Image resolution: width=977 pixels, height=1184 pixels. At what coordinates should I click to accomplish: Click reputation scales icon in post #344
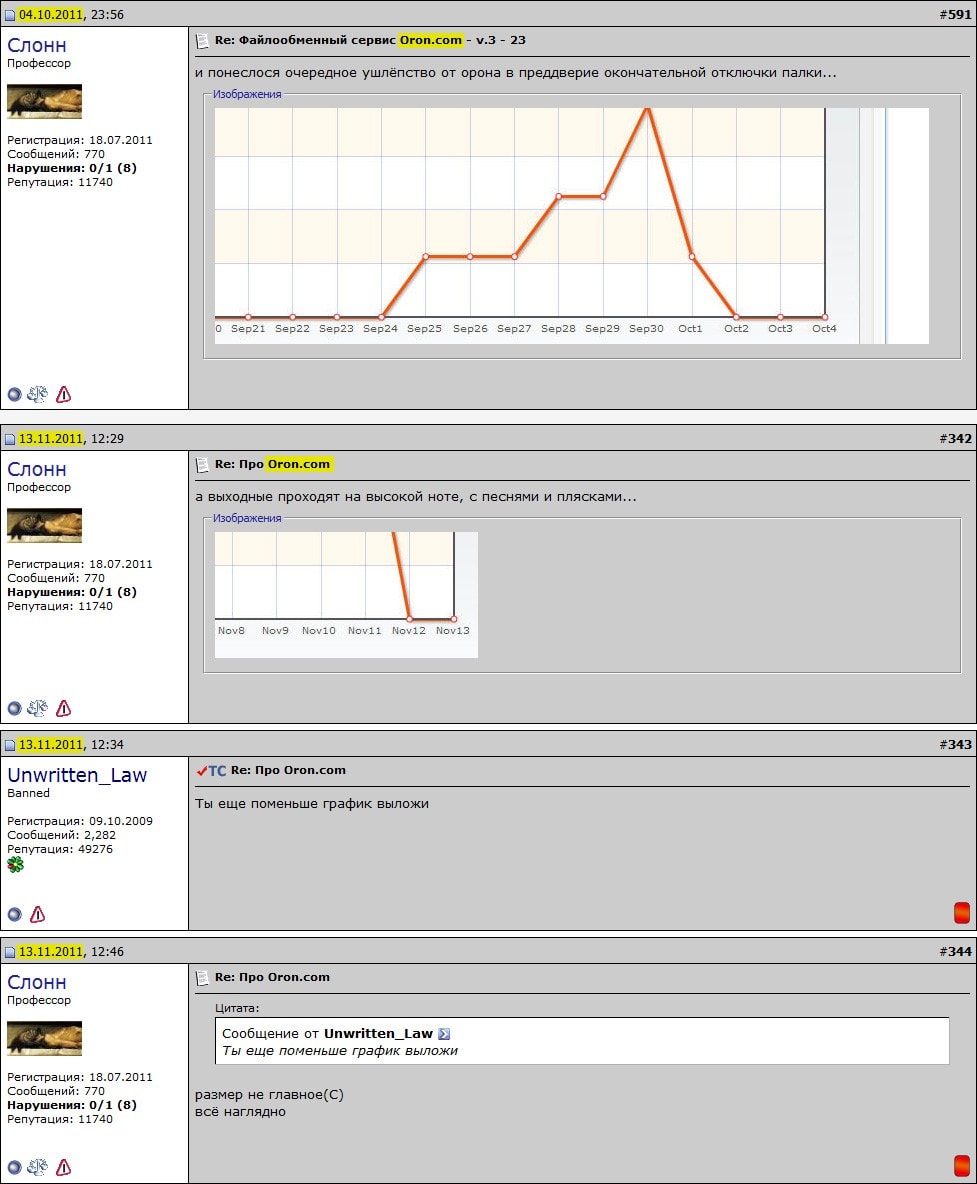tap(38, 1167)
